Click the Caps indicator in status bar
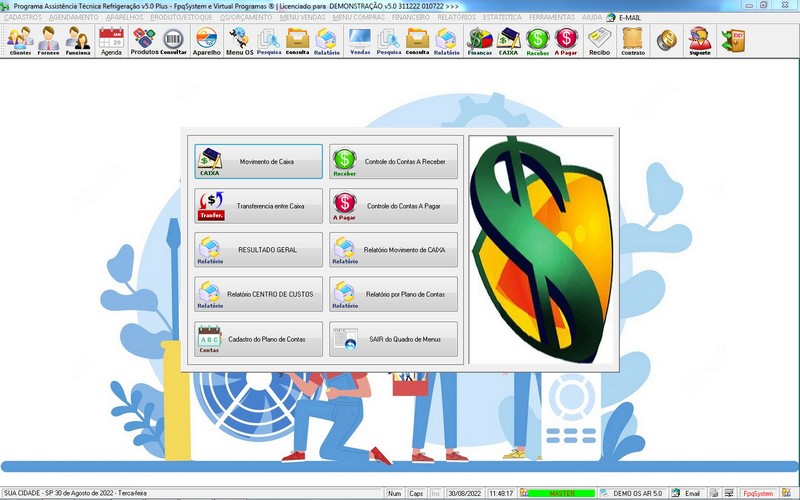Image resolution: width=800 pixels, height=500 pixels. click(416, 493)
